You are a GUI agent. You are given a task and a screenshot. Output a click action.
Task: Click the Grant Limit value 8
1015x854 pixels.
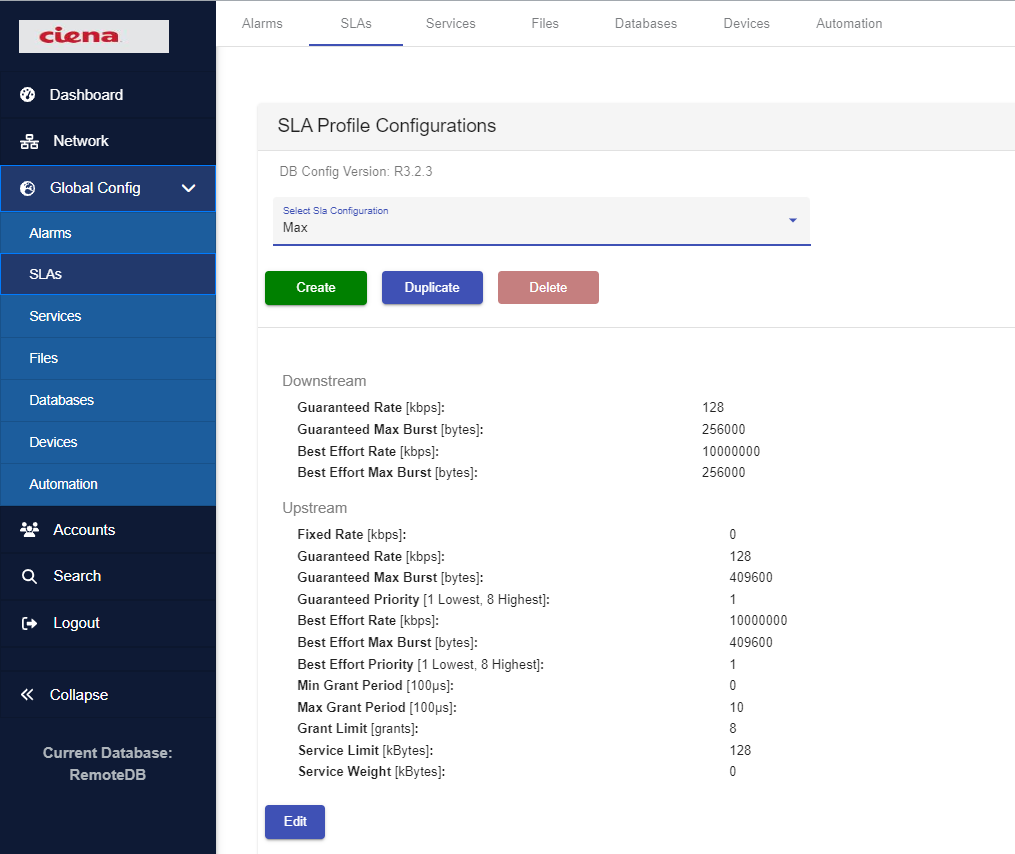point(733,728)
